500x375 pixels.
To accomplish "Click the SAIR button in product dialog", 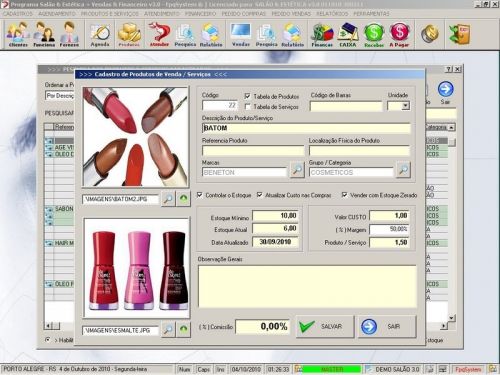I will (387, 327).
